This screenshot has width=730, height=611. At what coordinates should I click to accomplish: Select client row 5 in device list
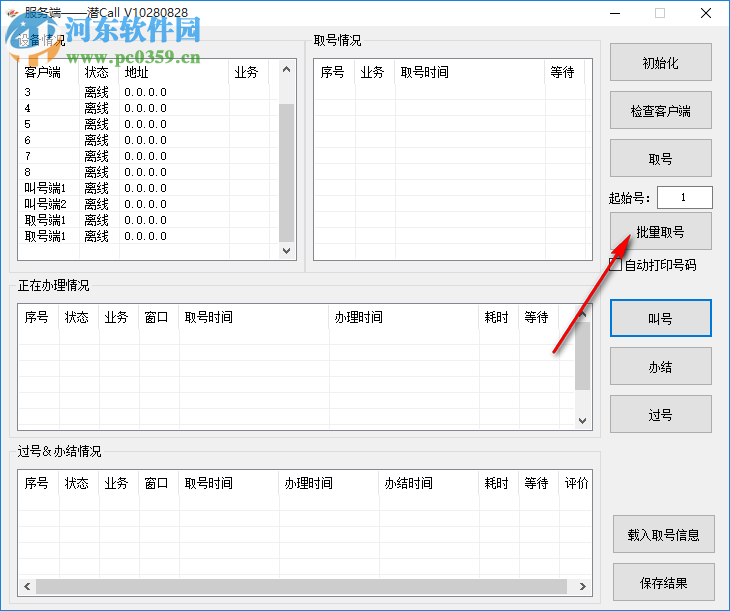point(148,124)
